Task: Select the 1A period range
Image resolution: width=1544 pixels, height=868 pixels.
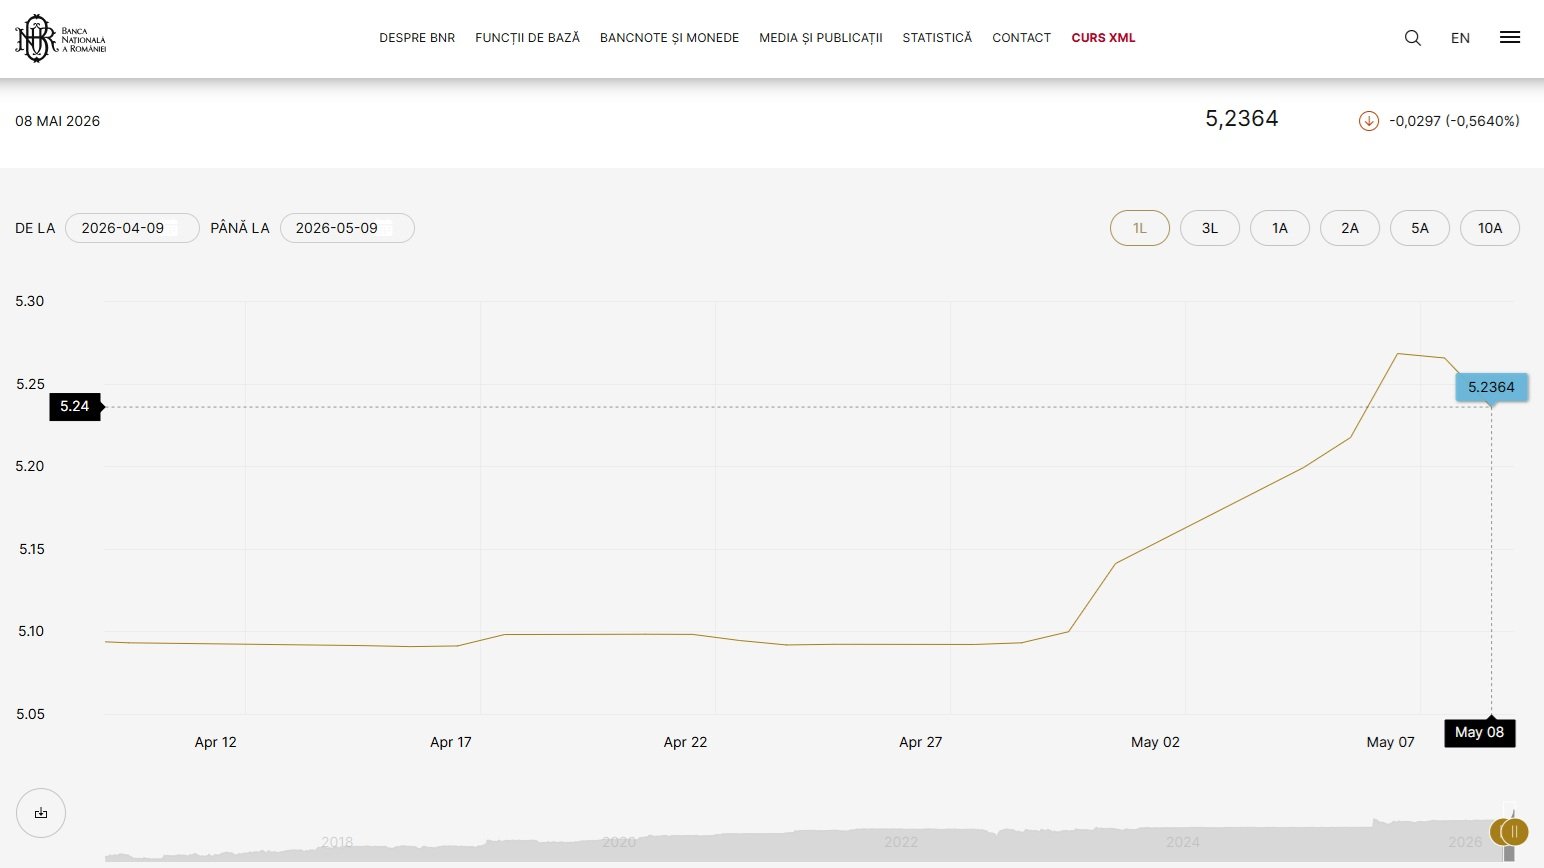Action: coord(1279,228)
